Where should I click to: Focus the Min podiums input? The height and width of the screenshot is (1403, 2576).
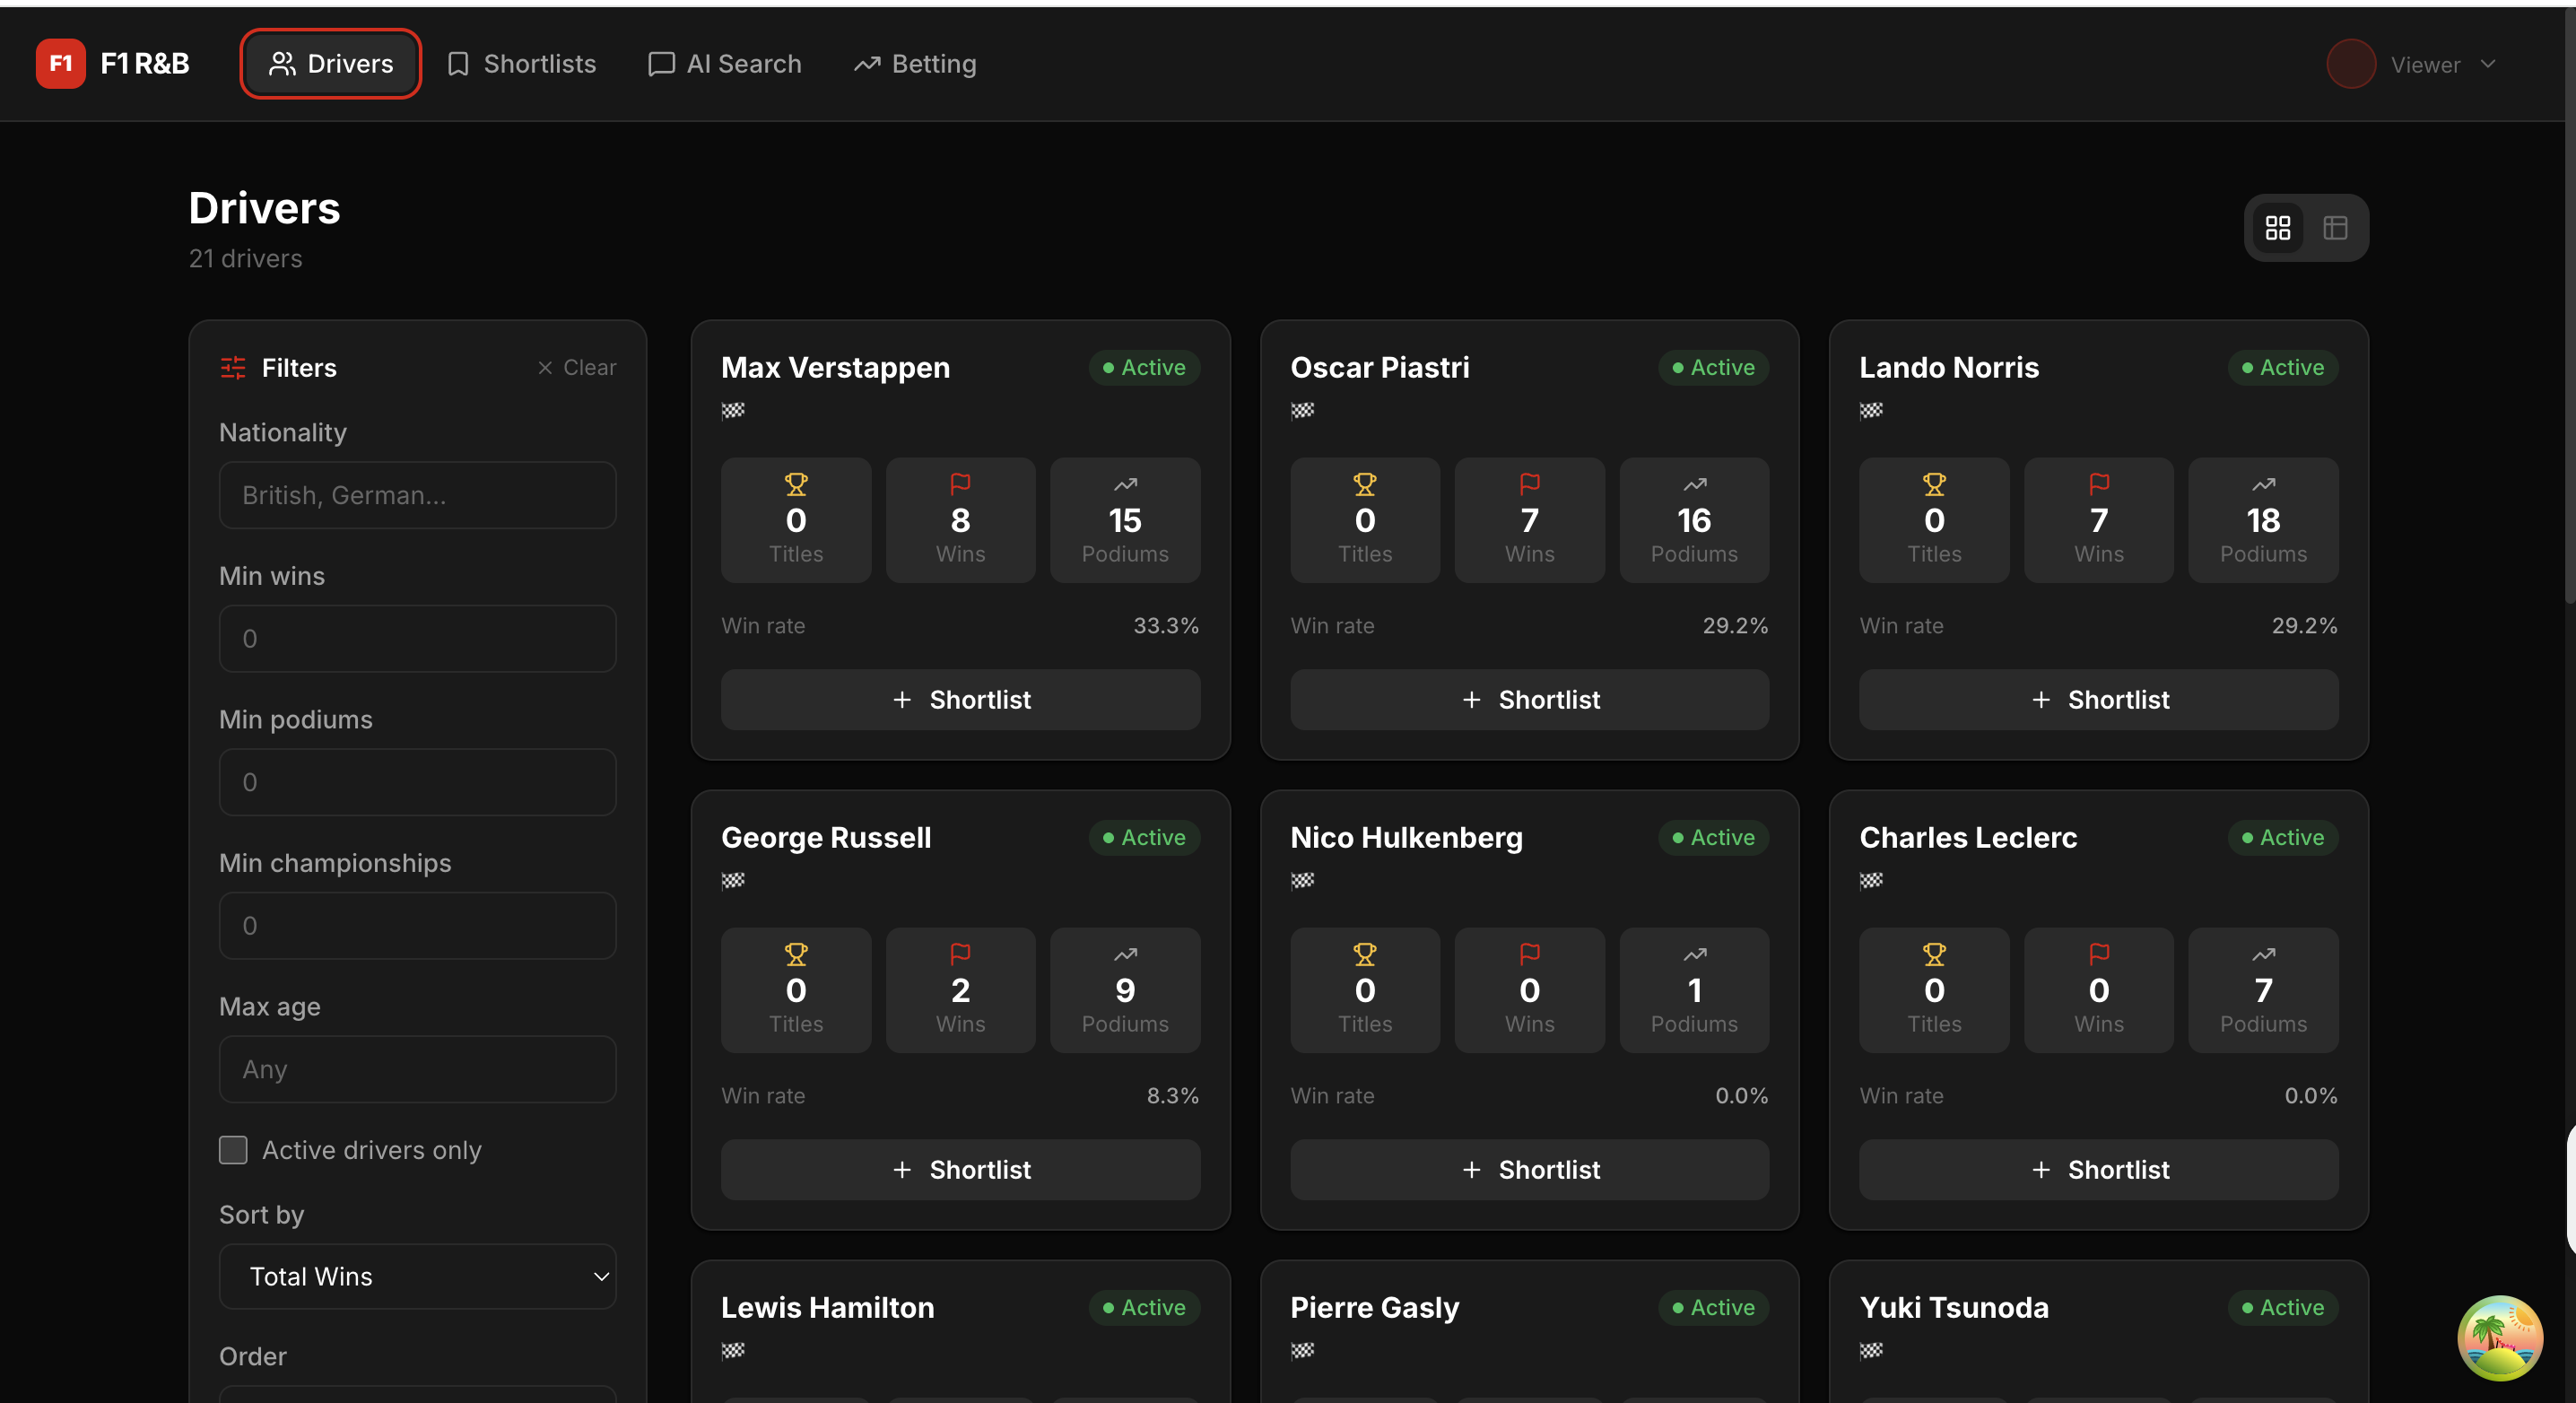point(417,782)
